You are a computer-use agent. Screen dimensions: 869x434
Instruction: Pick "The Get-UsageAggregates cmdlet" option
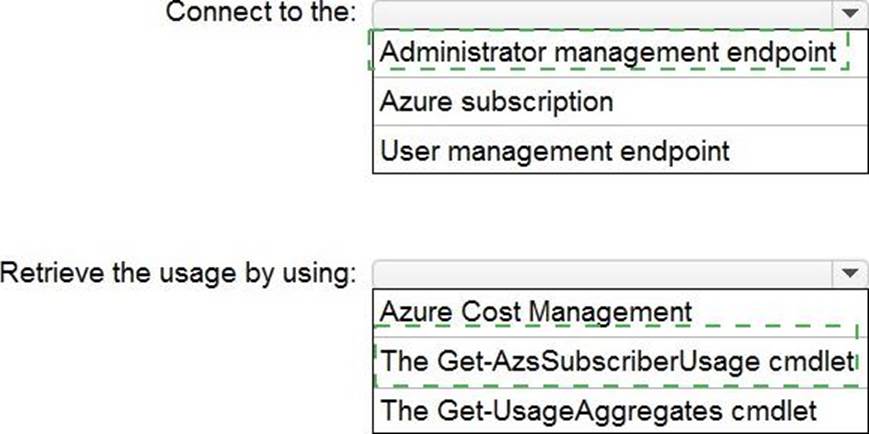point(600,409)
